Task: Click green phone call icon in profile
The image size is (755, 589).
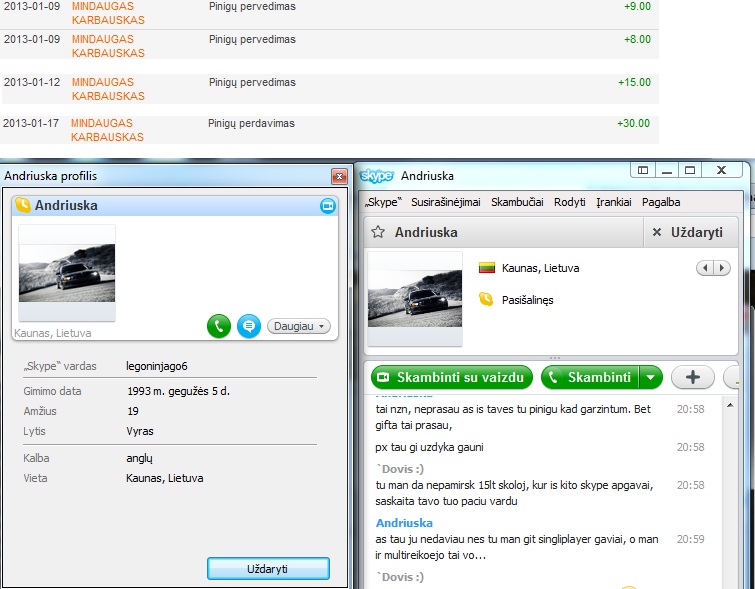Action: 219,326
